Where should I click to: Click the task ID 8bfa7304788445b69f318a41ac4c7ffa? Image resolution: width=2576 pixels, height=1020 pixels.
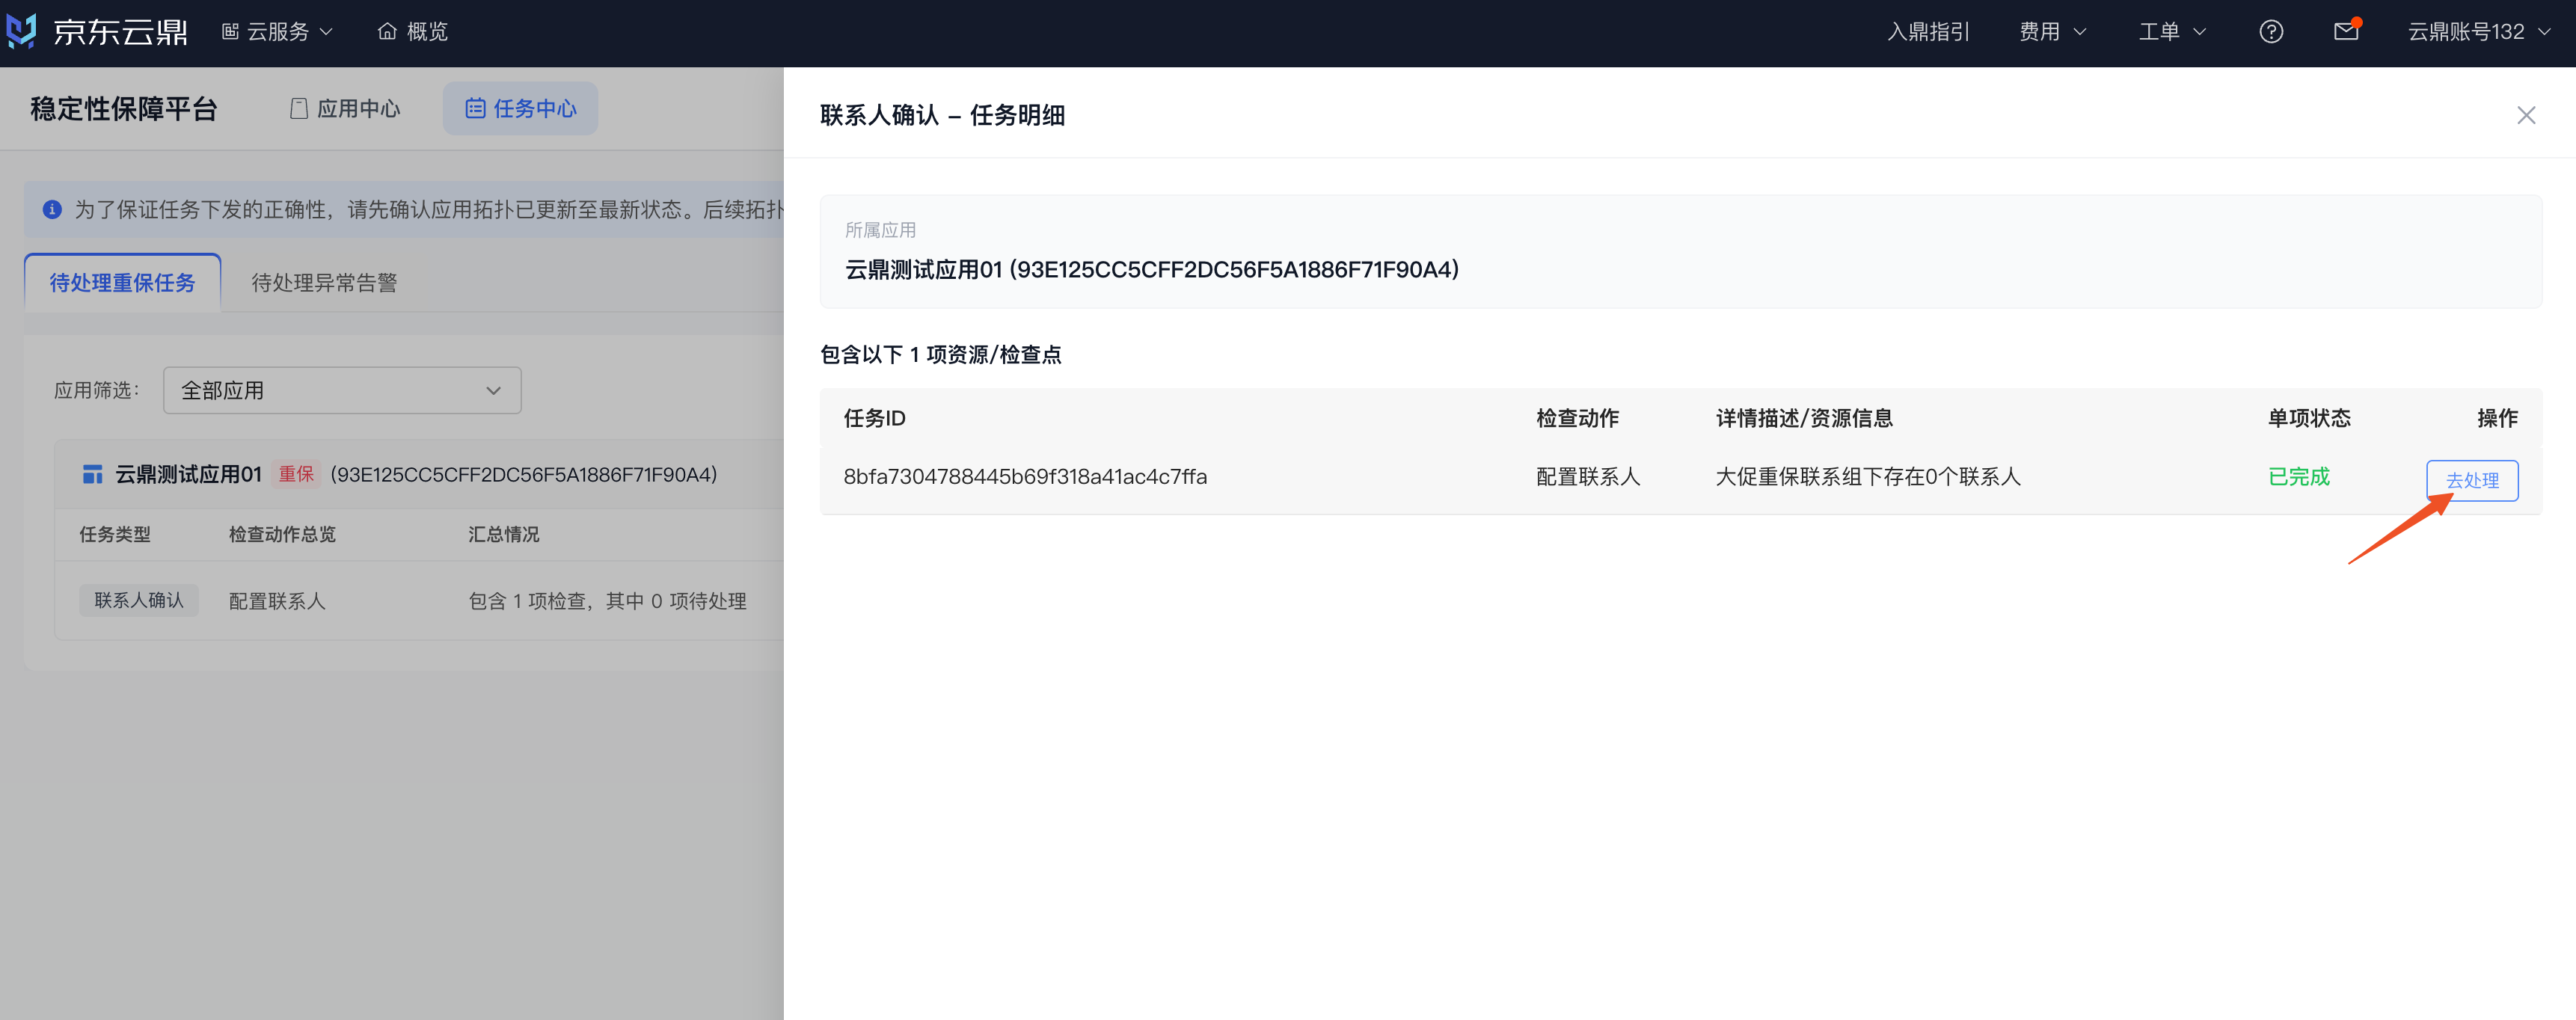tap(1025, 477)
